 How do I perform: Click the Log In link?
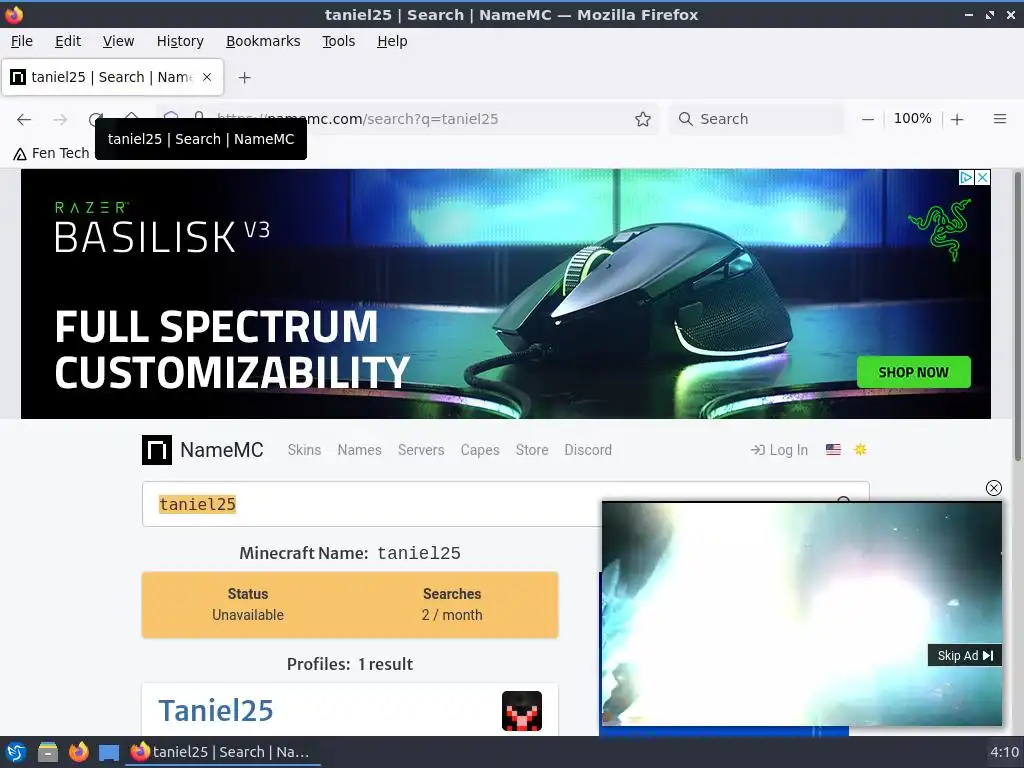point(779,450)
